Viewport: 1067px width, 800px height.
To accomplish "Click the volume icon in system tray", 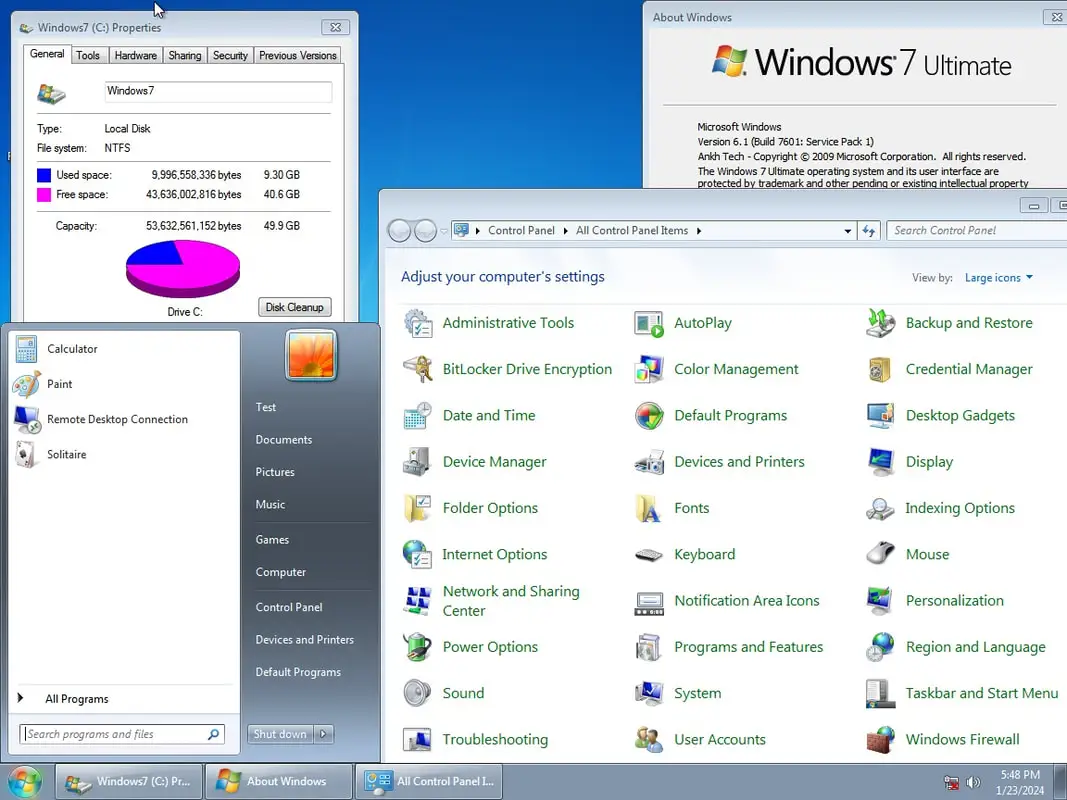I will [974, 782].
